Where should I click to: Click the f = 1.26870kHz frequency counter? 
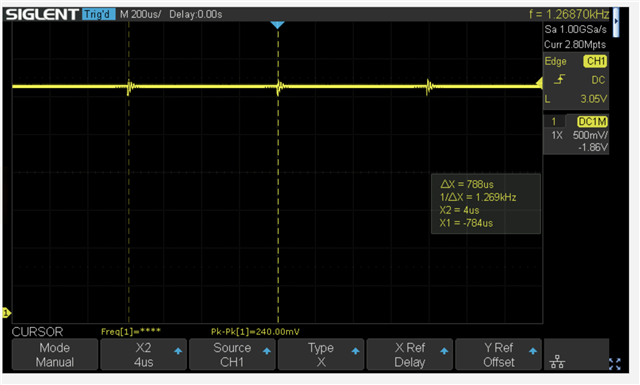(x=569, y=14)
